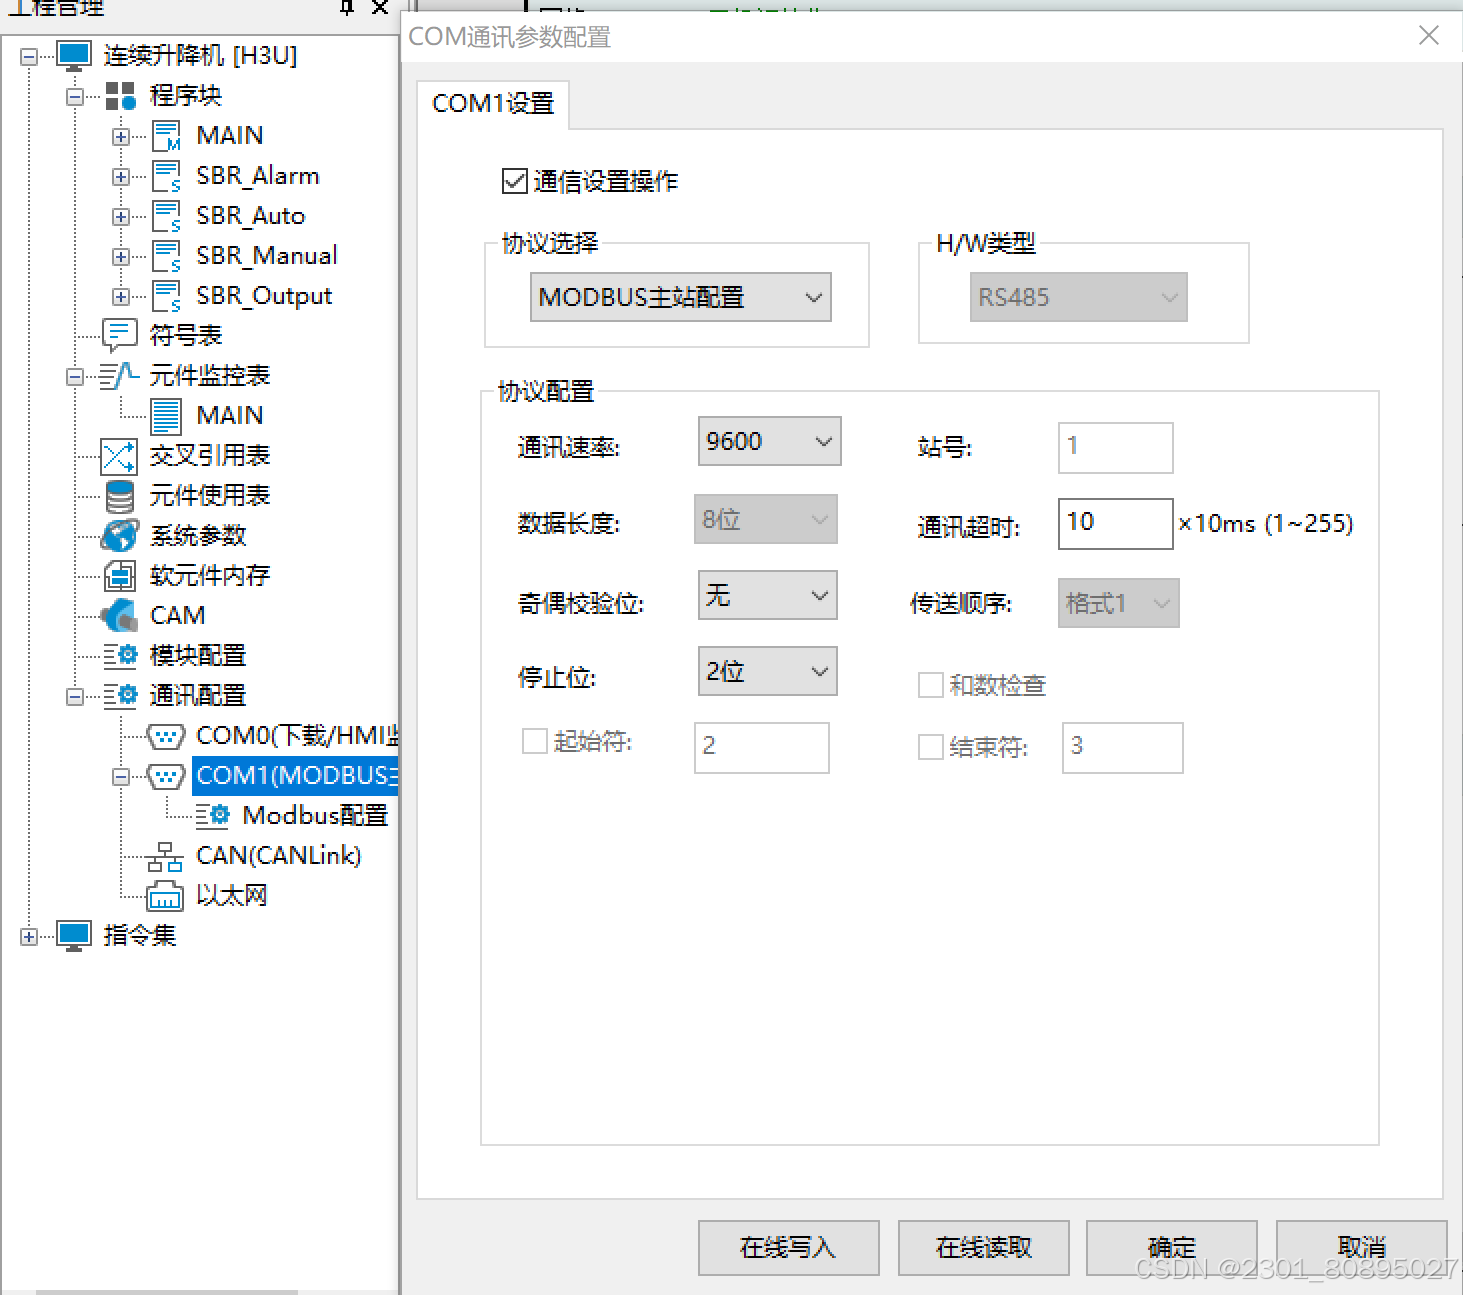Click inside the 站号 station number field

click(x=1114, y=448)
